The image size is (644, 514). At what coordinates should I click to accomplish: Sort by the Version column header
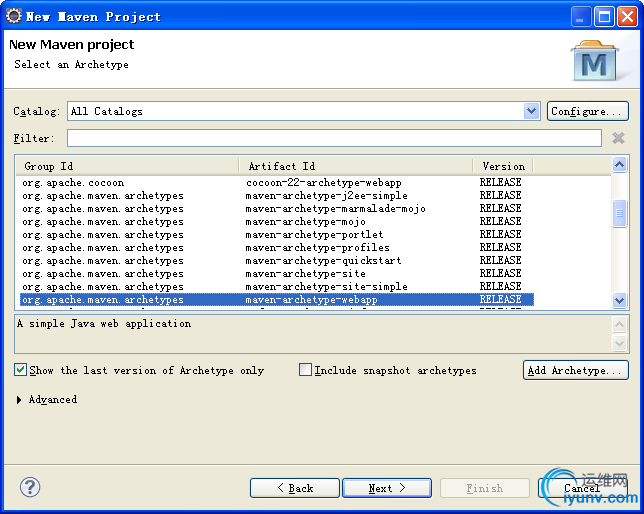coord(503,166)
